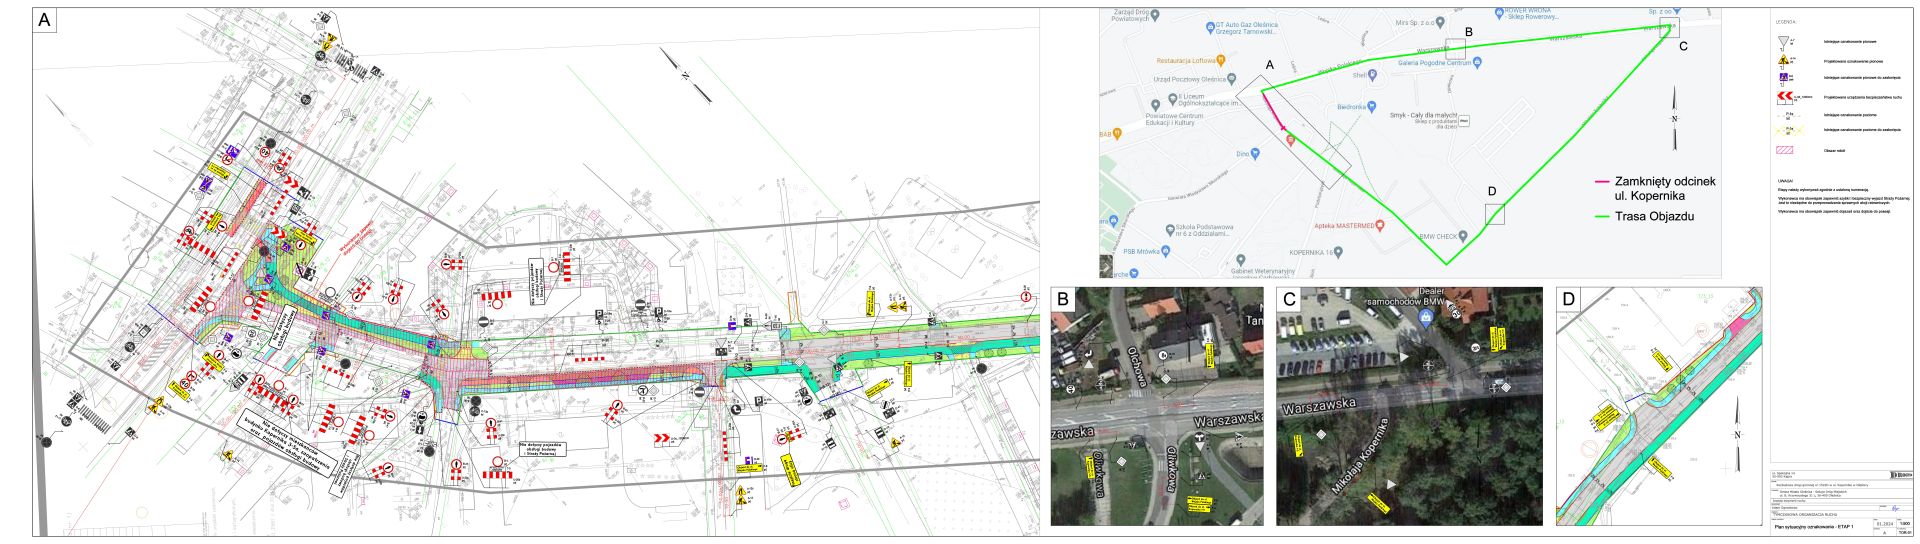Screen dimensions: 1920x544
Task: Open the Galeria Pogodne Centrum pin
Action: [x=1477, y=62]
